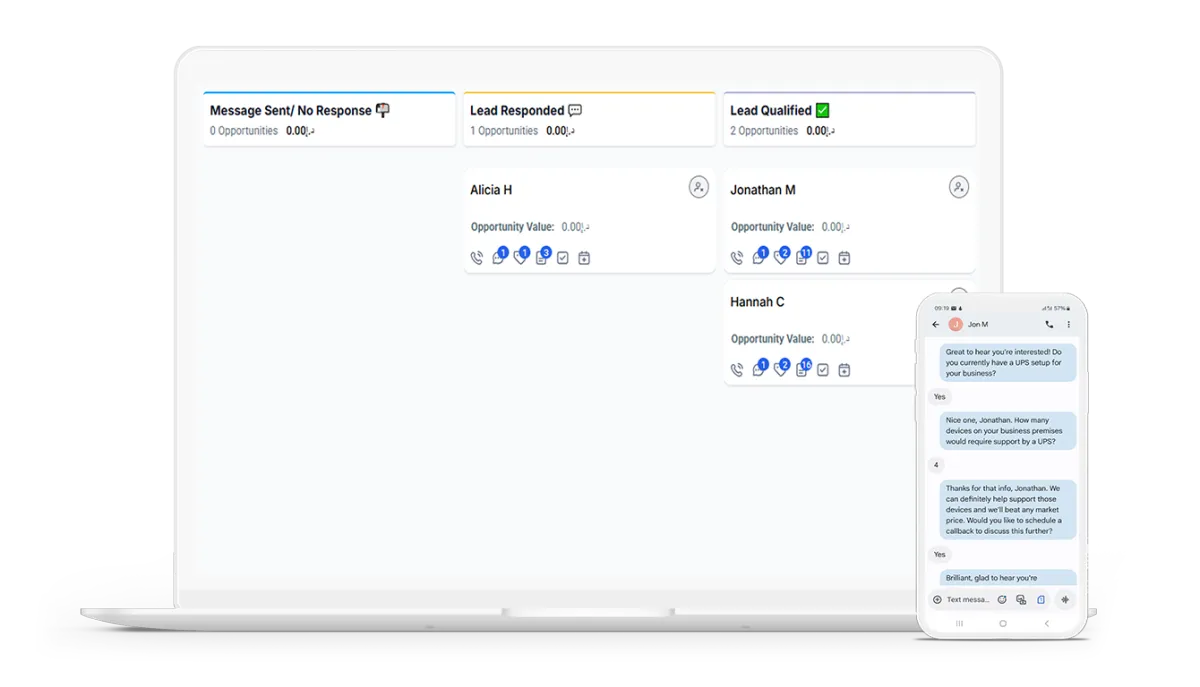Select the Message Sent/ No Response column header
The height and width of the screenshot is (687, 1200).
click(x=329, y=120)
